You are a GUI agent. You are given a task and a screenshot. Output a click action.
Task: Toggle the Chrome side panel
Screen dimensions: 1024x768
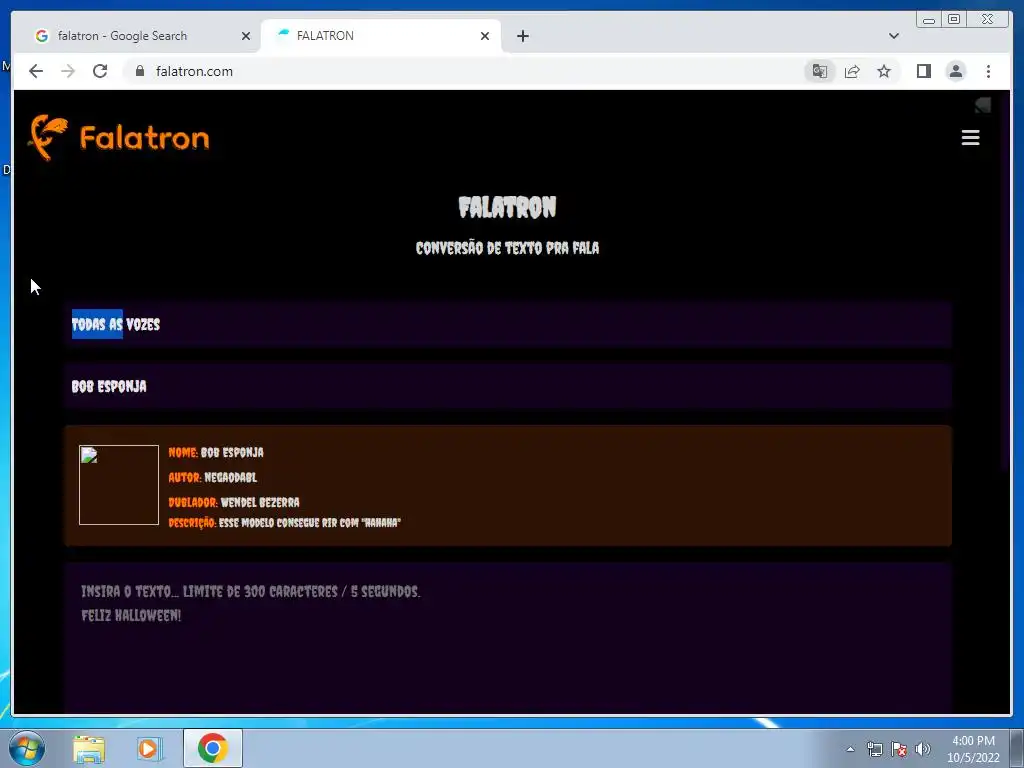[923, 71]
